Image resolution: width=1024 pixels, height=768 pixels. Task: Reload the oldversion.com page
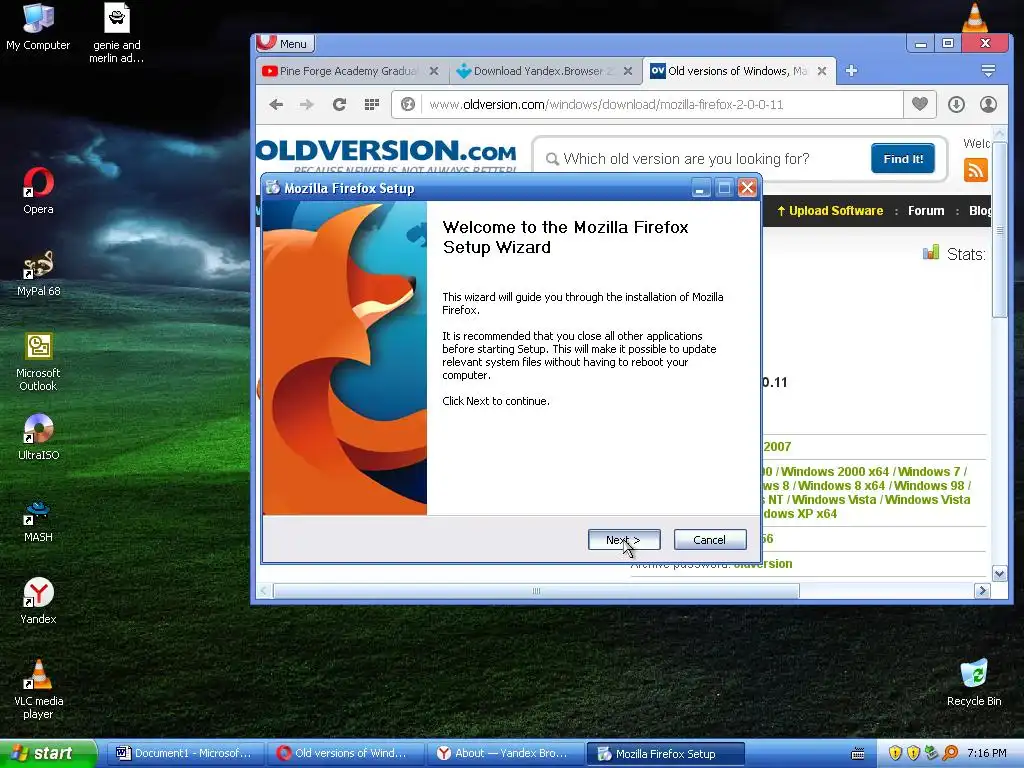point(339,104)
